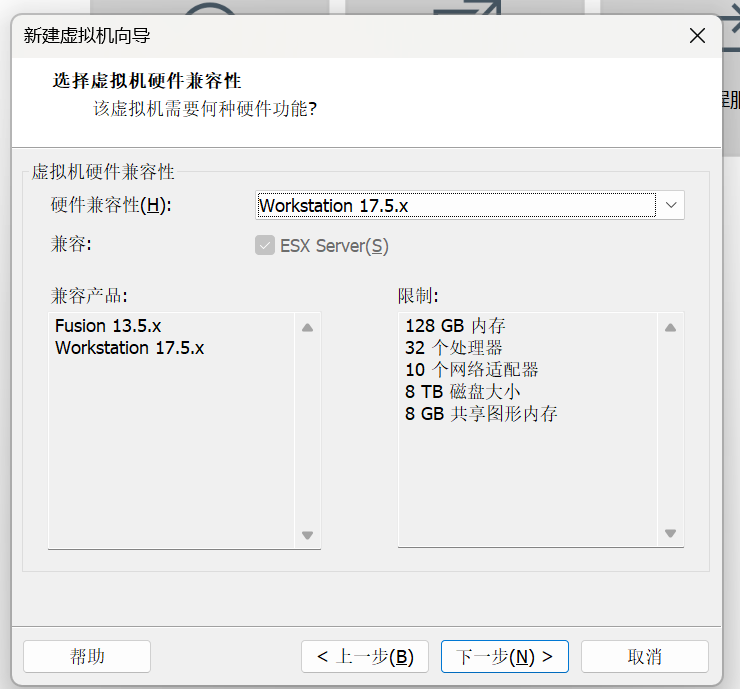Viewport: 740px width, 689px height.
Task: Select the Workstation 17.5.x combo box field
Action: [x=470, y=205]
